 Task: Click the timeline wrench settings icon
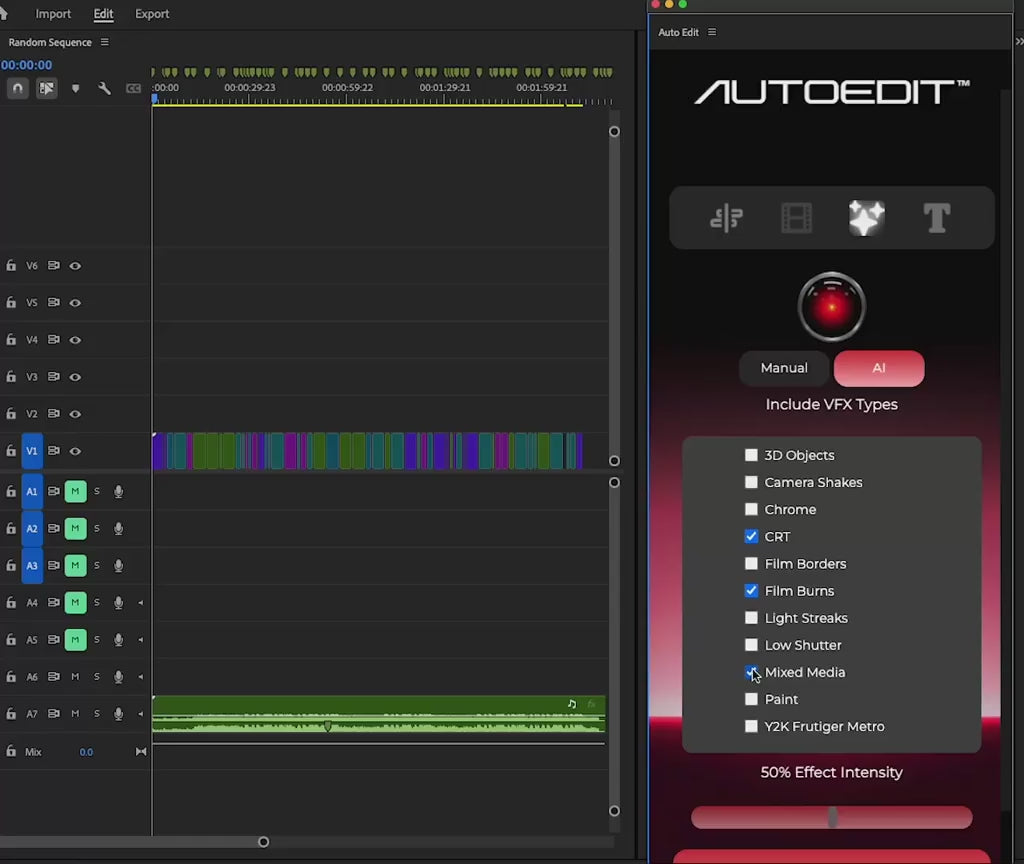(x=104, y=88)
